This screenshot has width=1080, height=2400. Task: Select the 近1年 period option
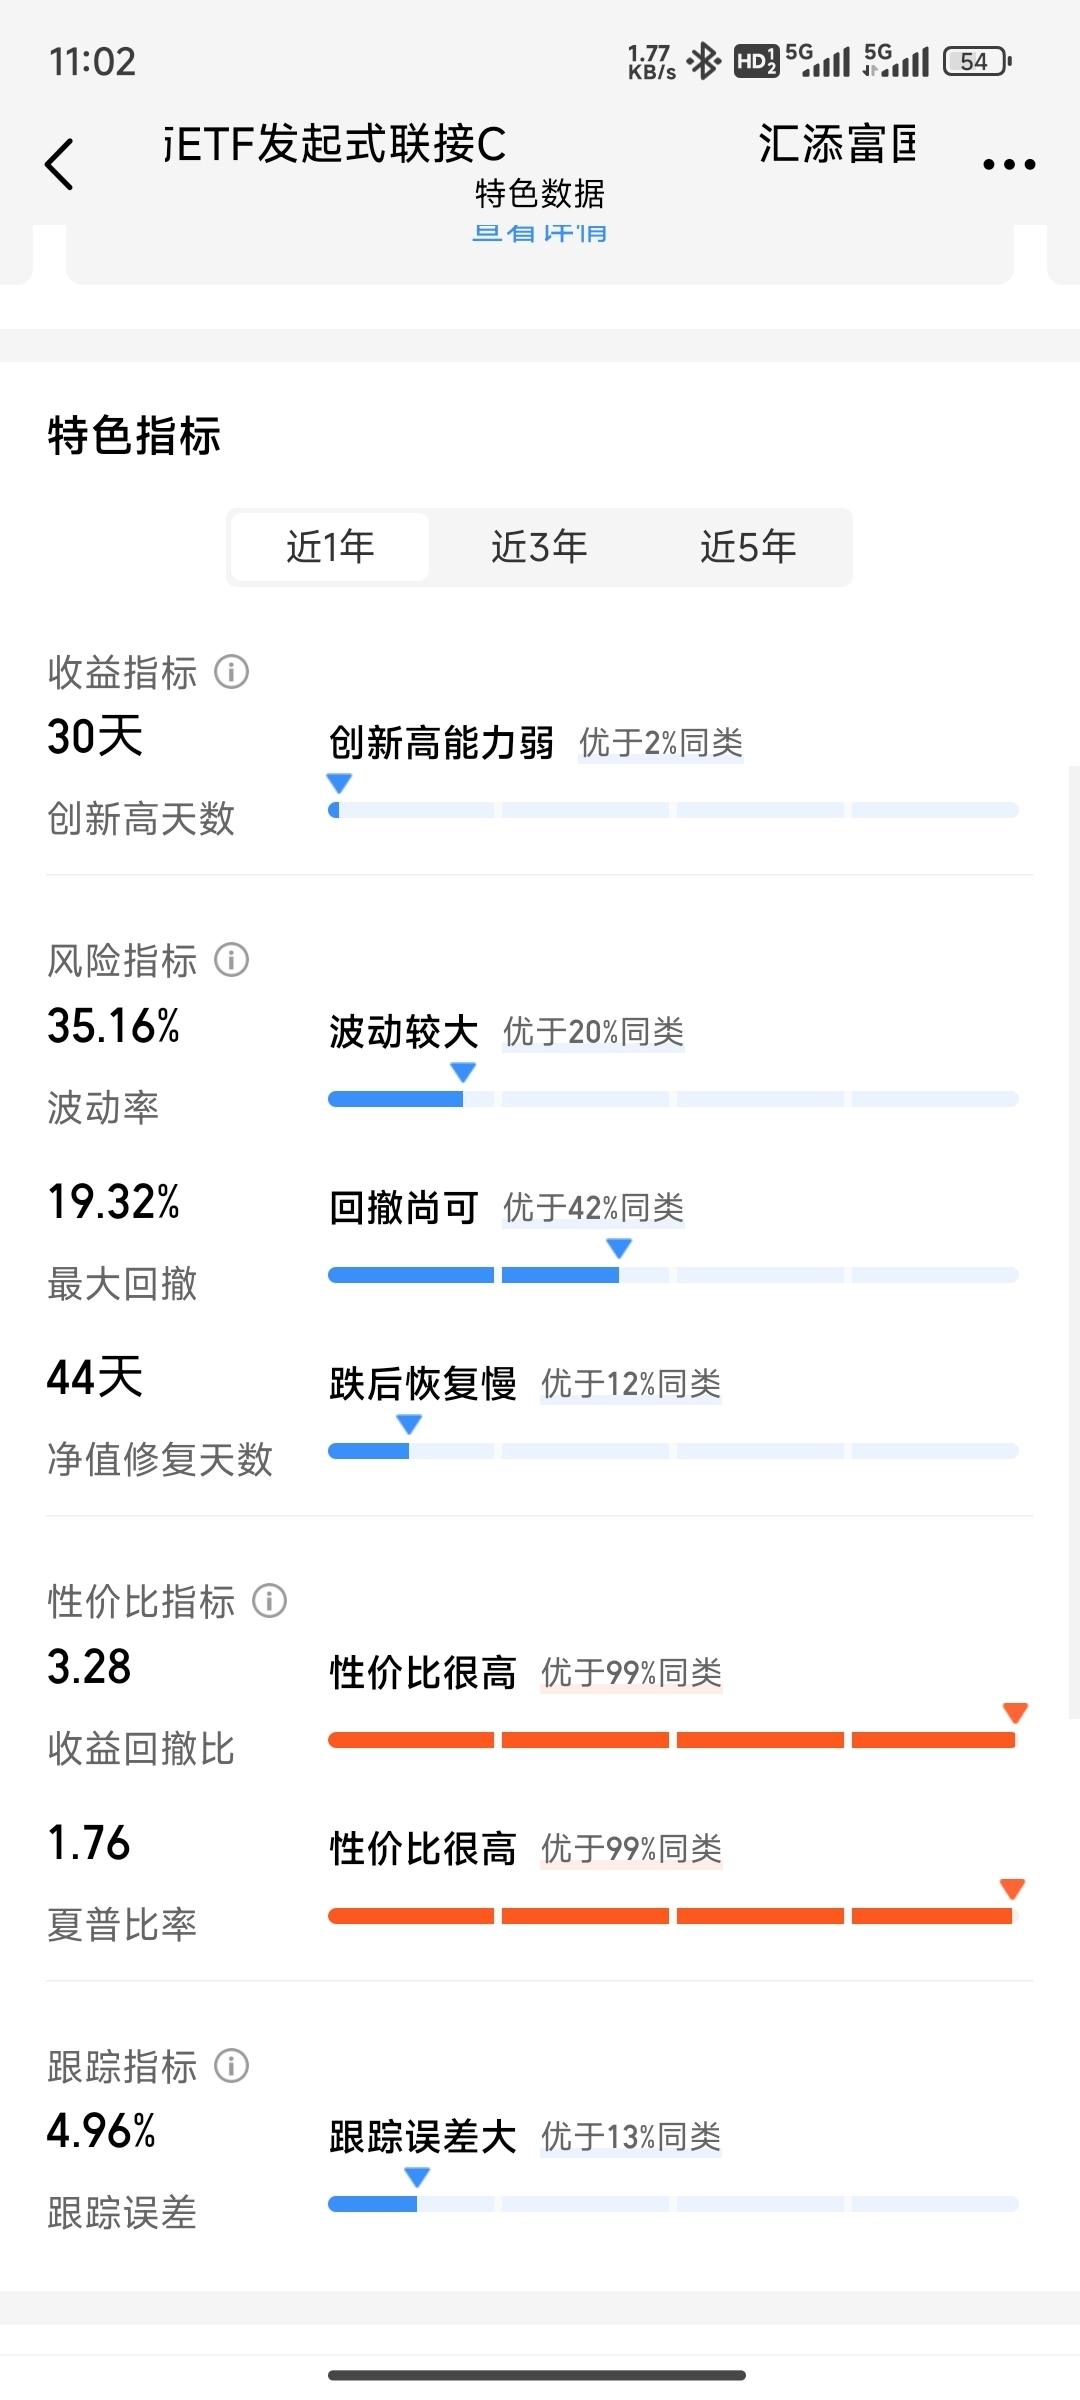pos(330,547)
